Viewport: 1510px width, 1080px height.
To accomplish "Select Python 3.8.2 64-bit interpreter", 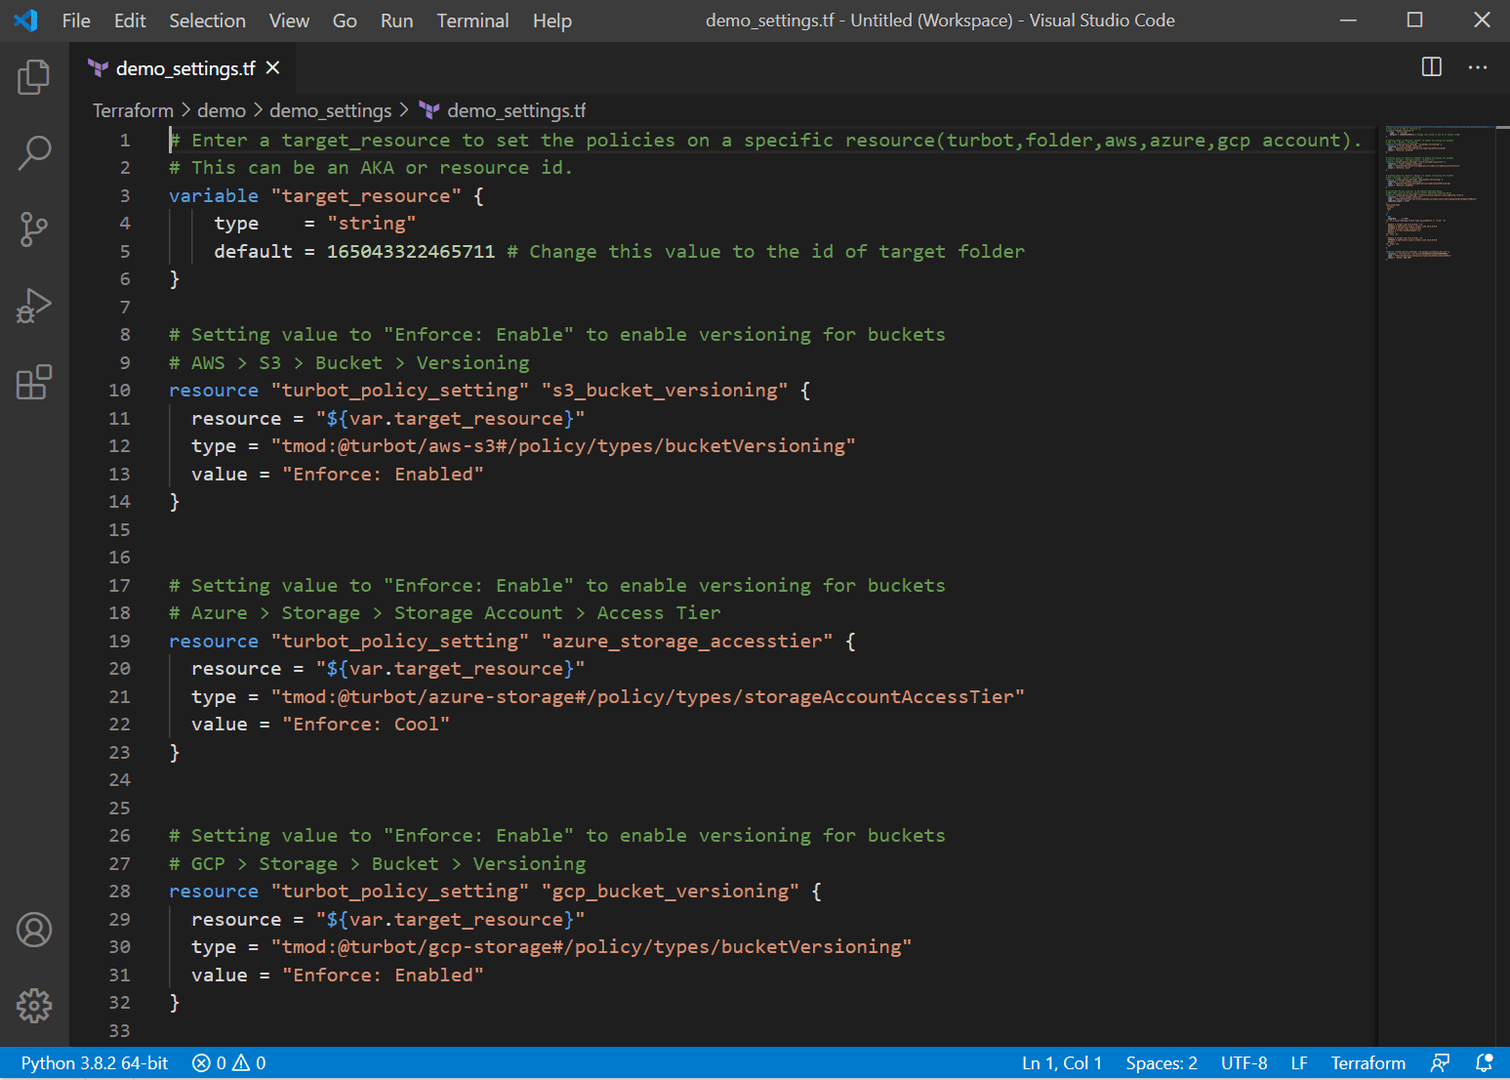I will click(94, 1063).
